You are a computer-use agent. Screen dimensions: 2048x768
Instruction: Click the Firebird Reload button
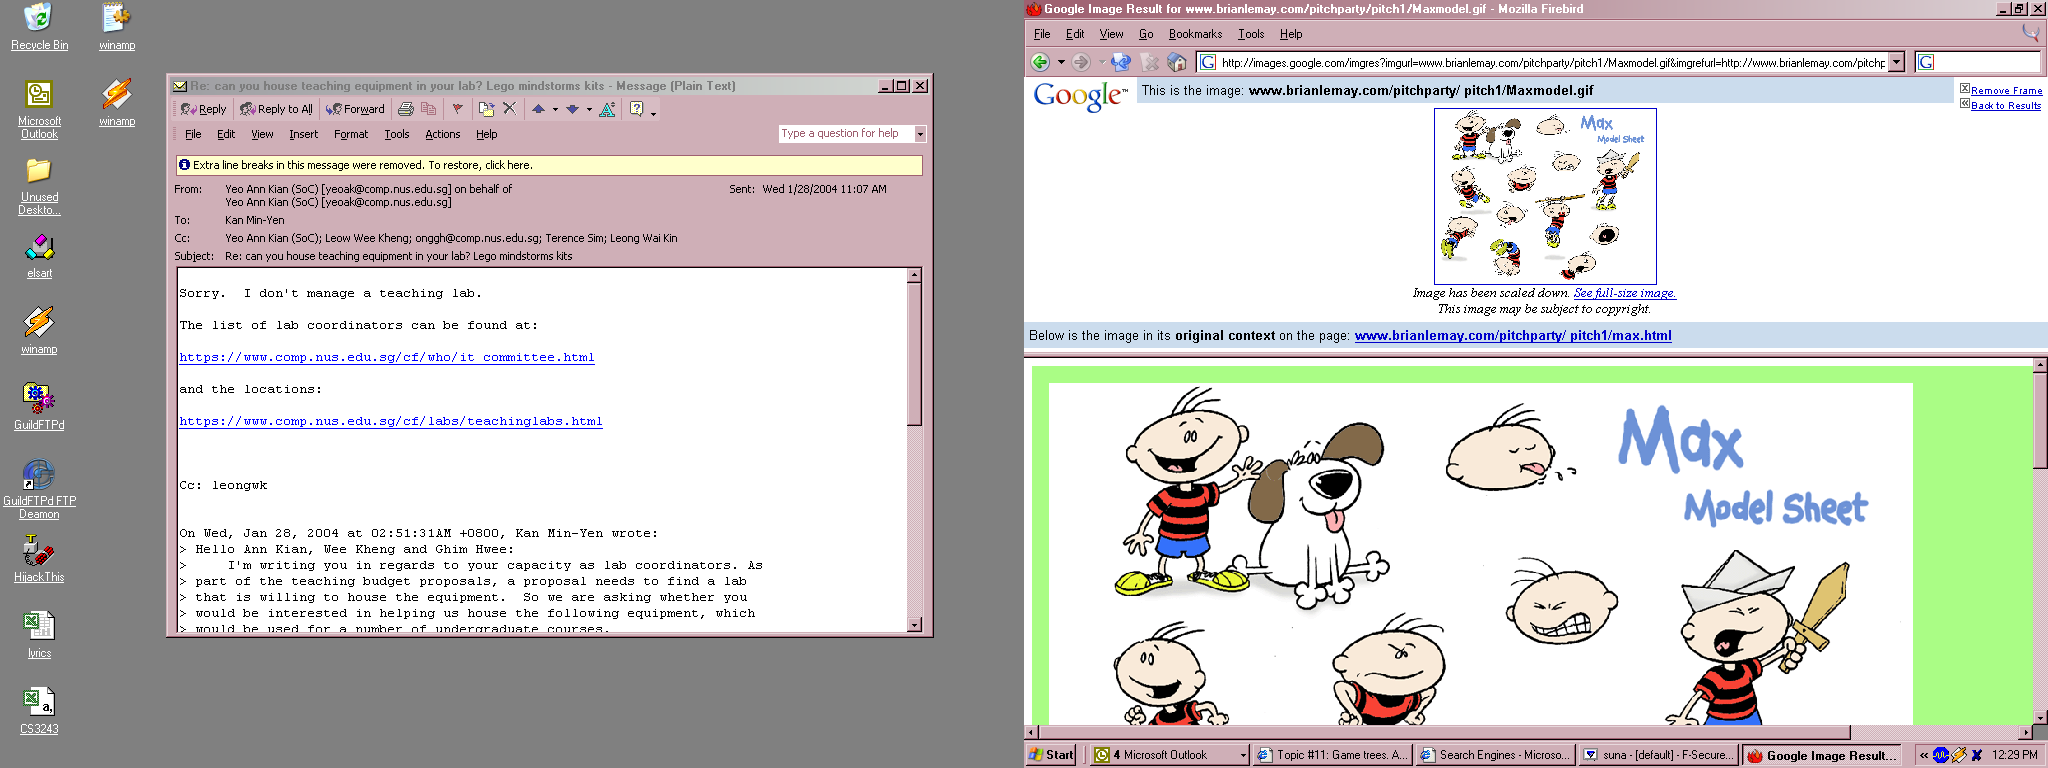click(1121, 62)
